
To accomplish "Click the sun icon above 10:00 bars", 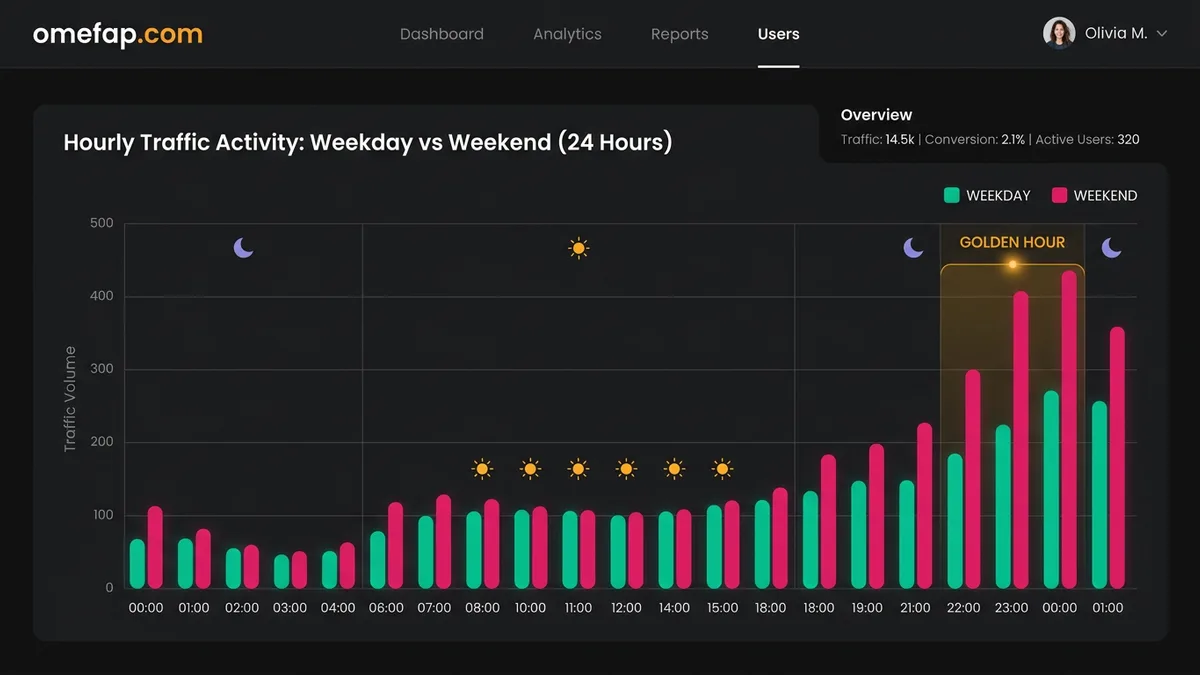I will [530, 468].
